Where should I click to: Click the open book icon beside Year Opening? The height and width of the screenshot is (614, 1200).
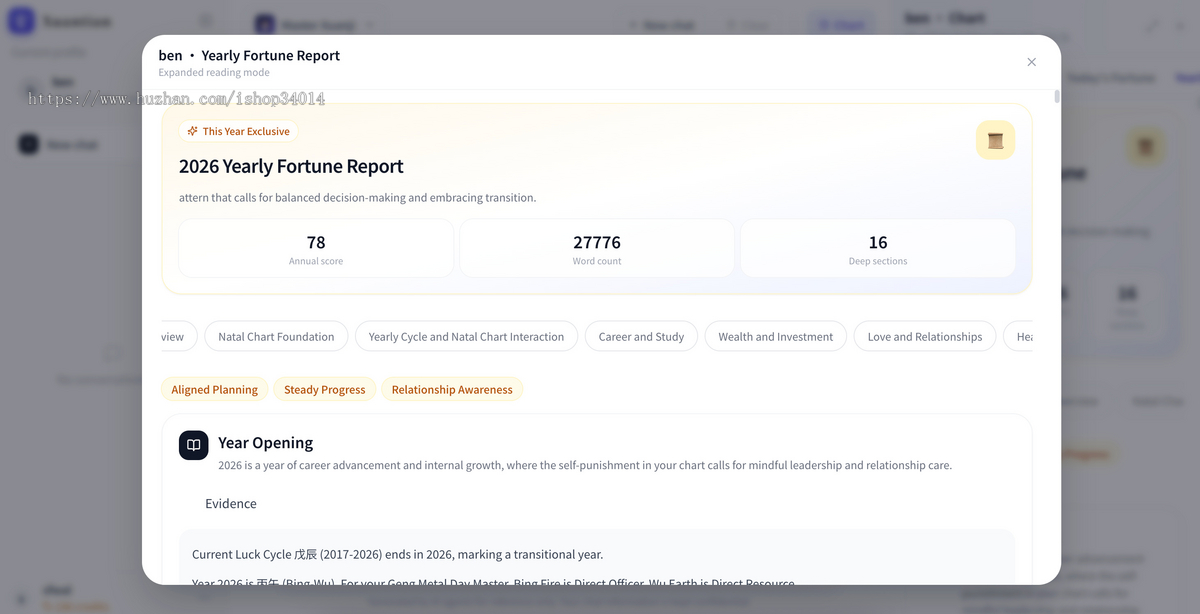click(193, 445)
